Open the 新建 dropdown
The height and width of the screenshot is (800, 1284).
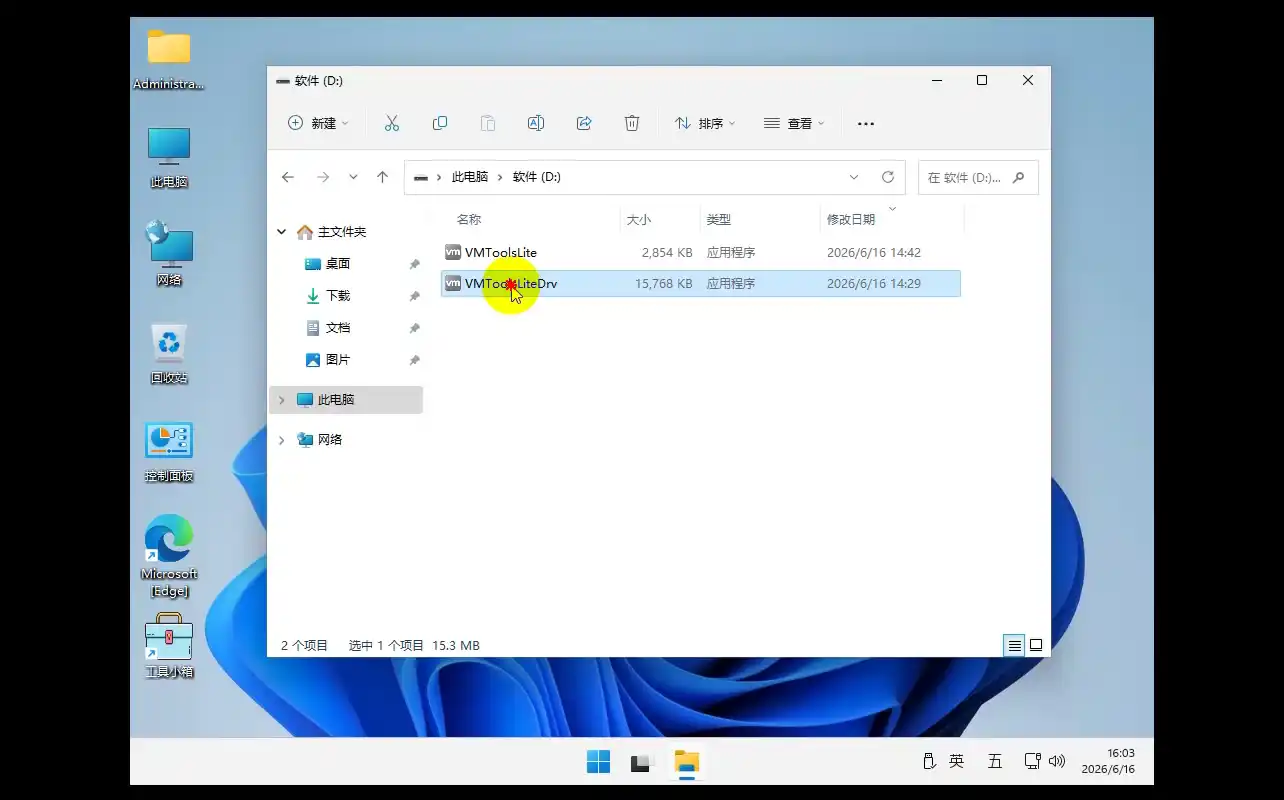[x=318, y=123]
